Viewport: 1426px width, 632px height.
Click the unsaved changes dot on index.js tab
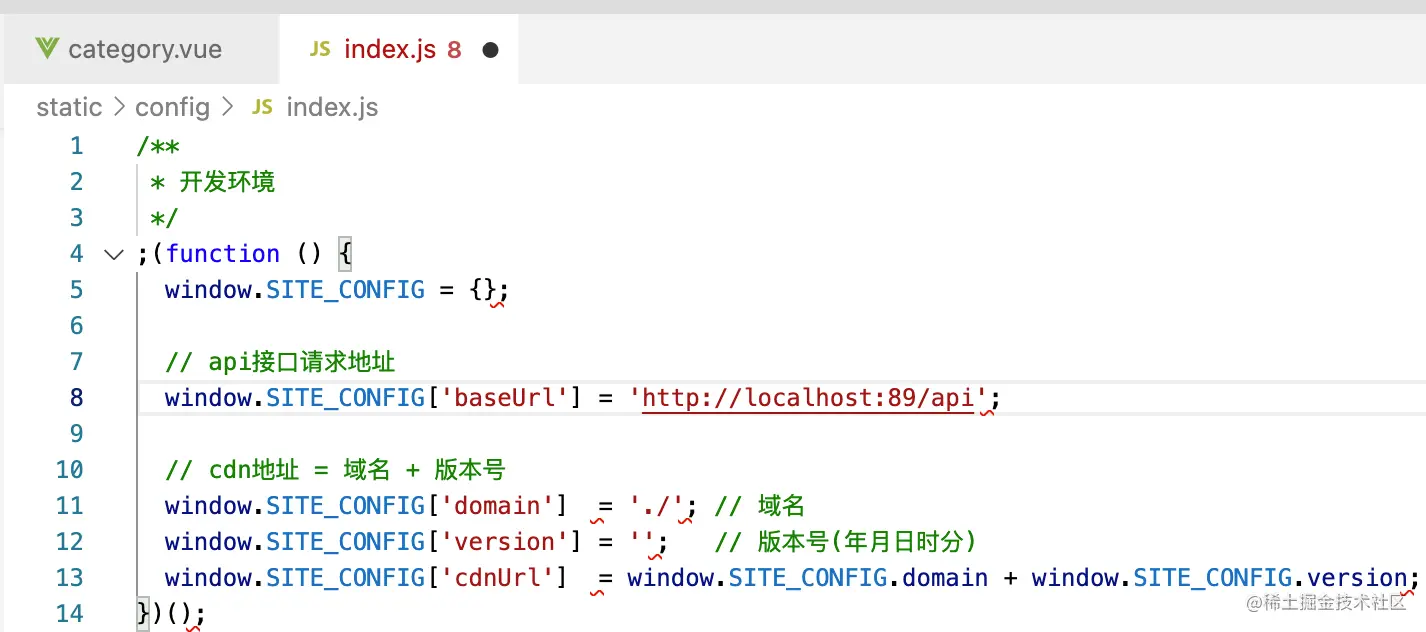pos(490,48)
